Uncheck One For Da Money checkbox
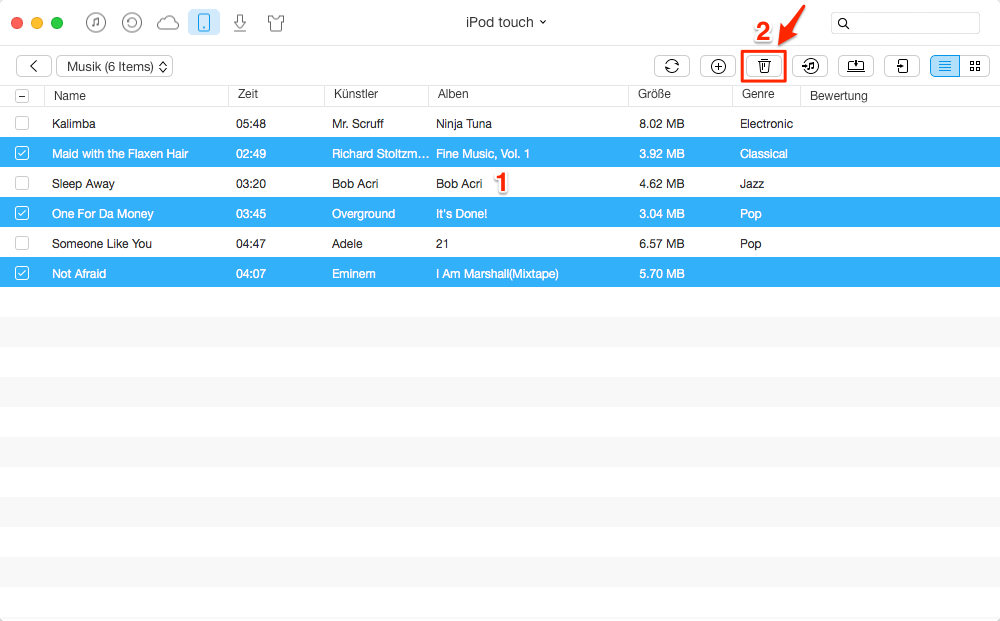Screen dimensions: 1000x621 22,213
